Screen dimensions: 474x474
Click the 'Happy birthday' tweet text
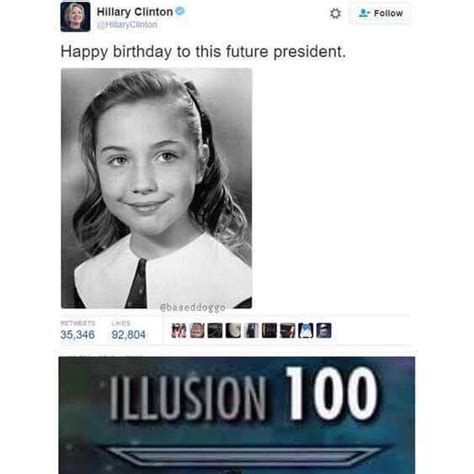[x=203, y=52]
